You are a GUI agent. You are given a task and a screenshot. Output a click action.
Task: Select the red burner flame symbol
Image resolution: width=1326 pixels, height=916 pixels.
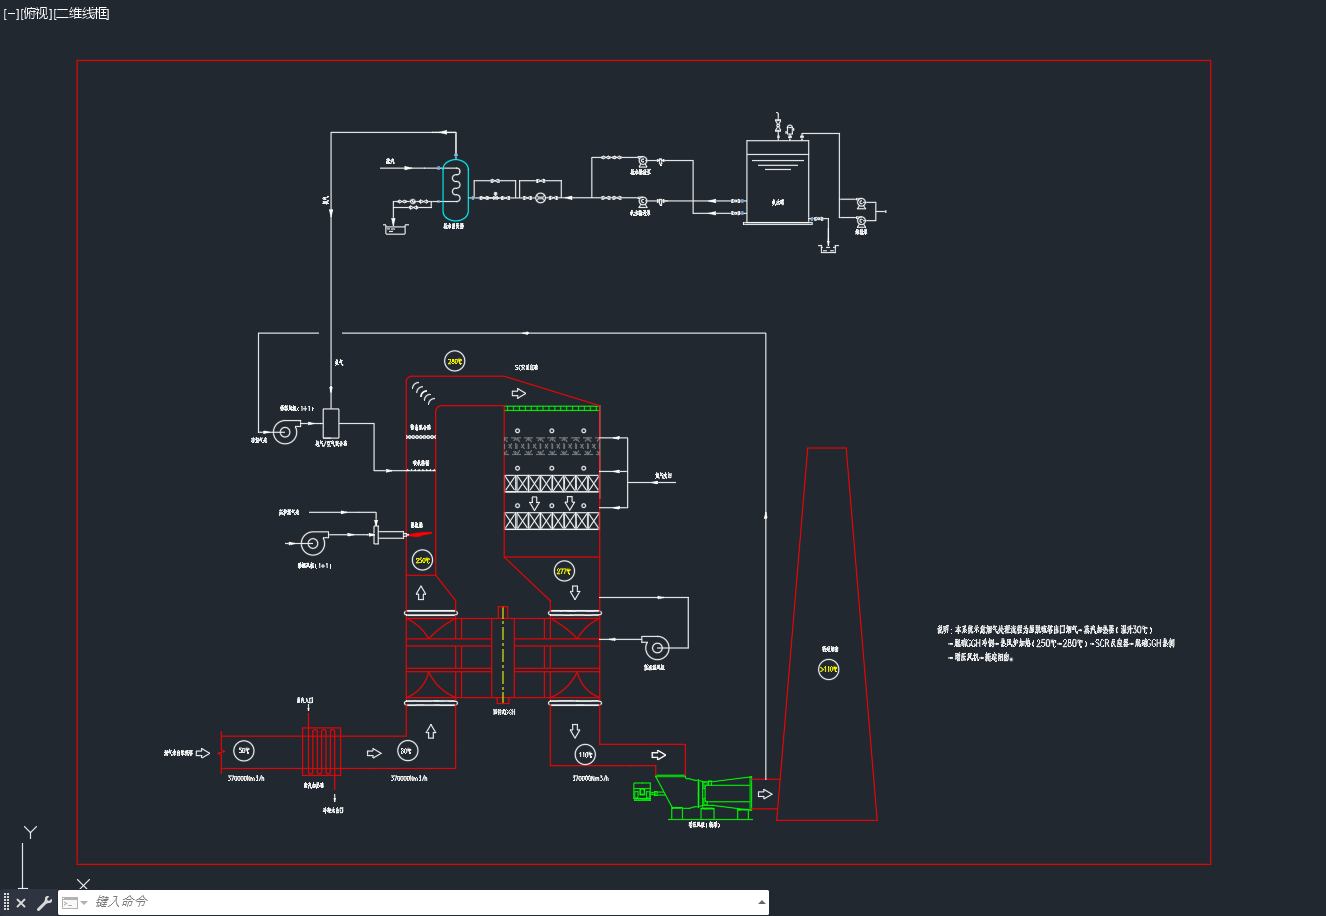tap(420, 534)
